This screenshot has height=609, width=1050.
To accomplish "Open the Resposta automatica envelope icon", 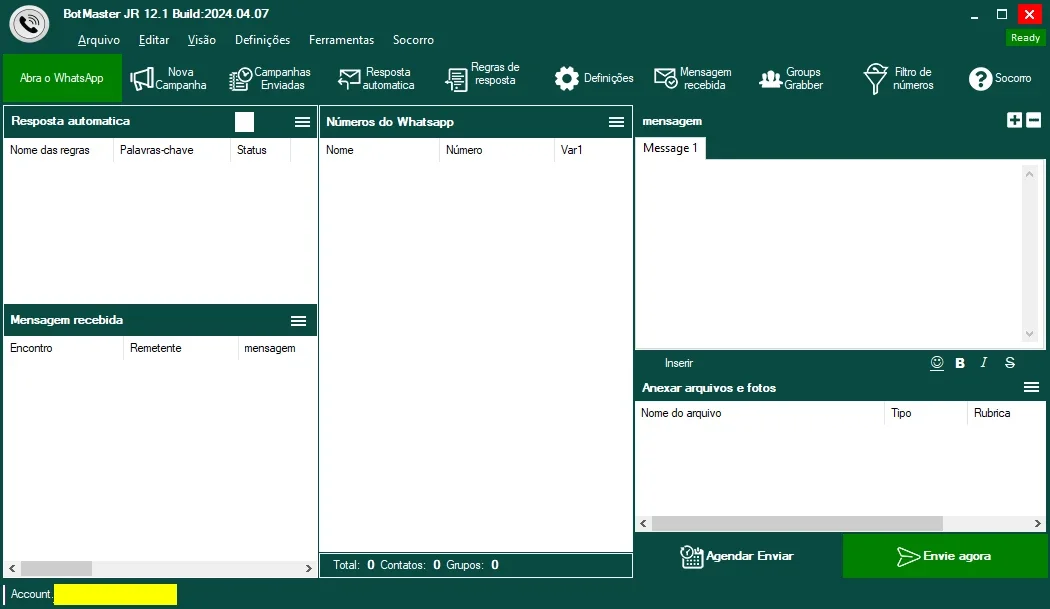I will click(x=349, y=78).
